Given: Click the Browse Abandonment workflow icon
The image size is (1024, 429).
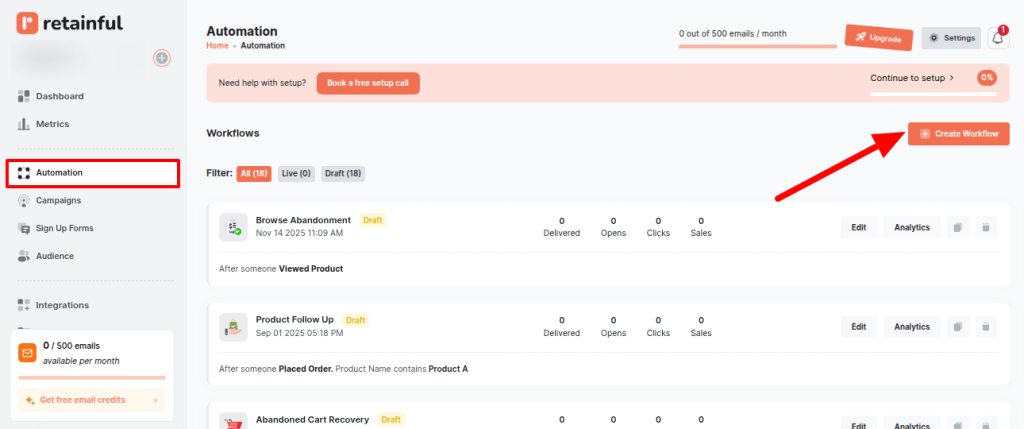Looking at the screenshot, I should click(233, 227).
